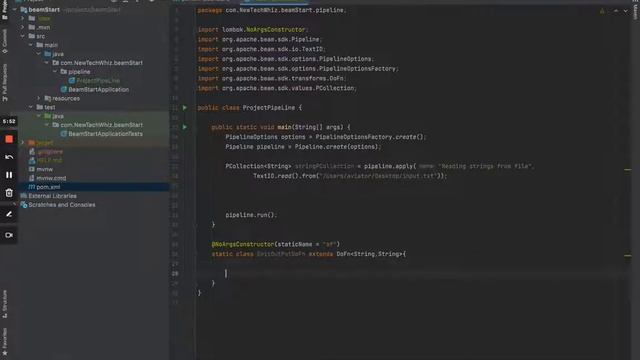The image size is (640, 360).
Task: Select the mvnw.cmd file
Action: point(51,178)
